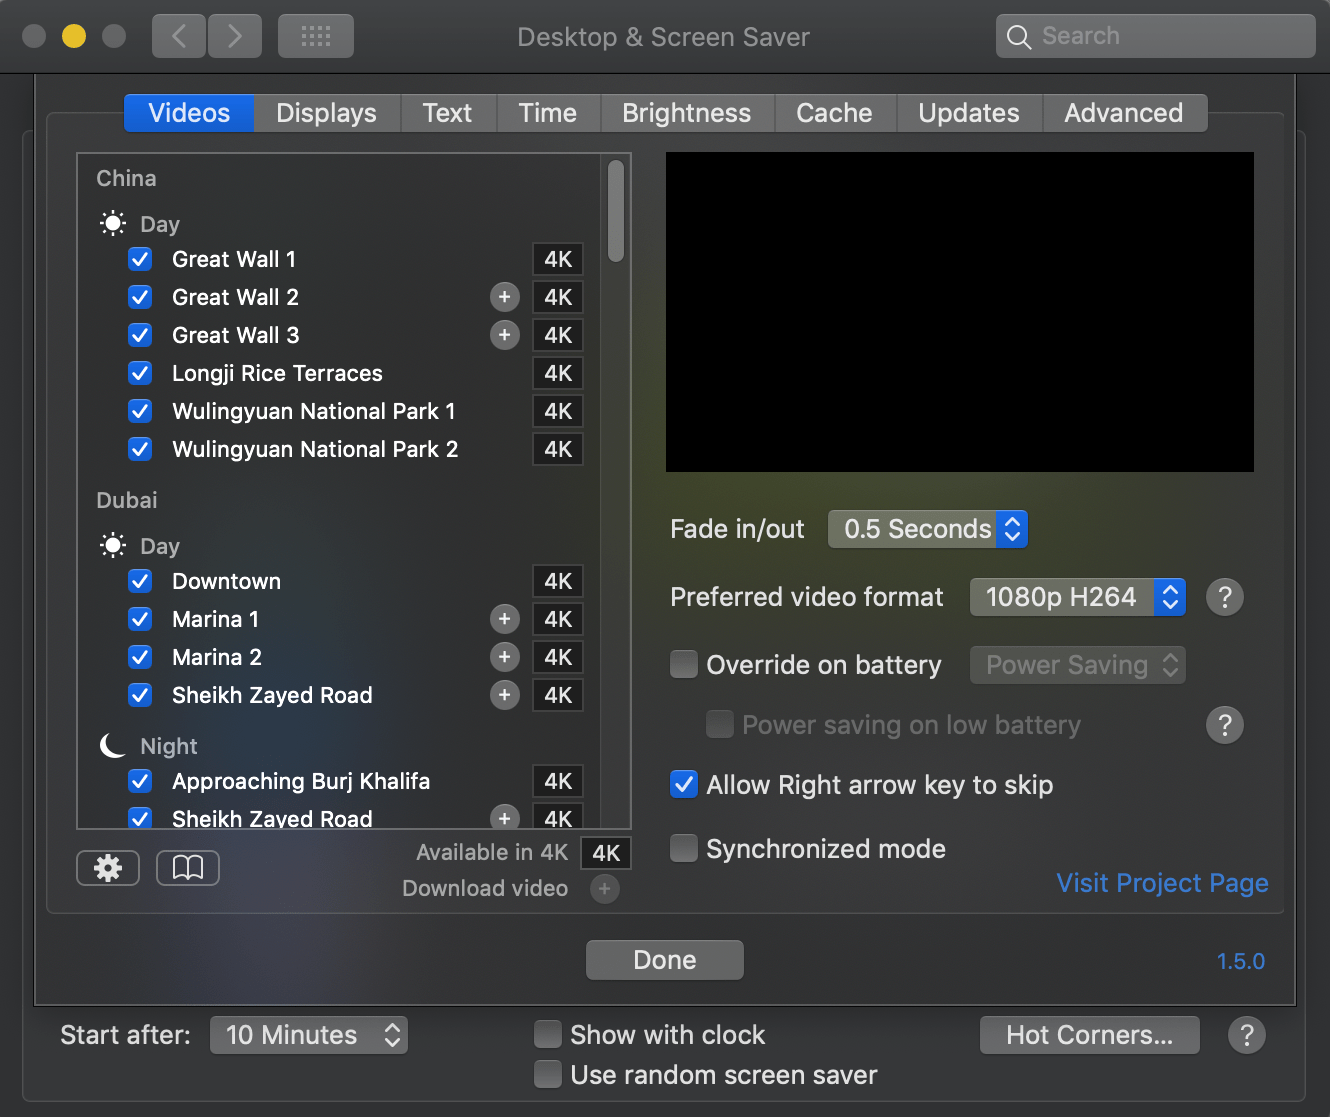Open help for Power saving on low battery

point(1225,725)
